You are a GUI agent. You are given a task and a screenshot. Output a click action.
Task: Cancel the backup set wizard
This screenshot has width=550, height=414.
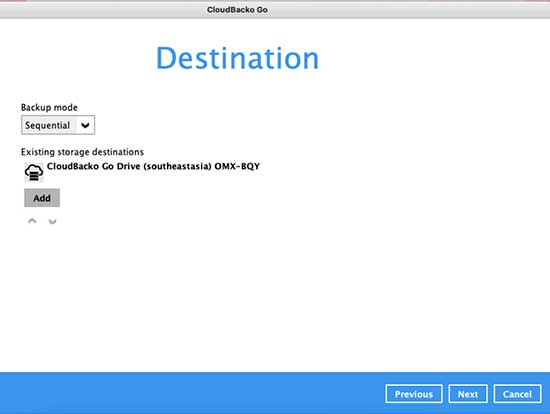pos(517,394)
